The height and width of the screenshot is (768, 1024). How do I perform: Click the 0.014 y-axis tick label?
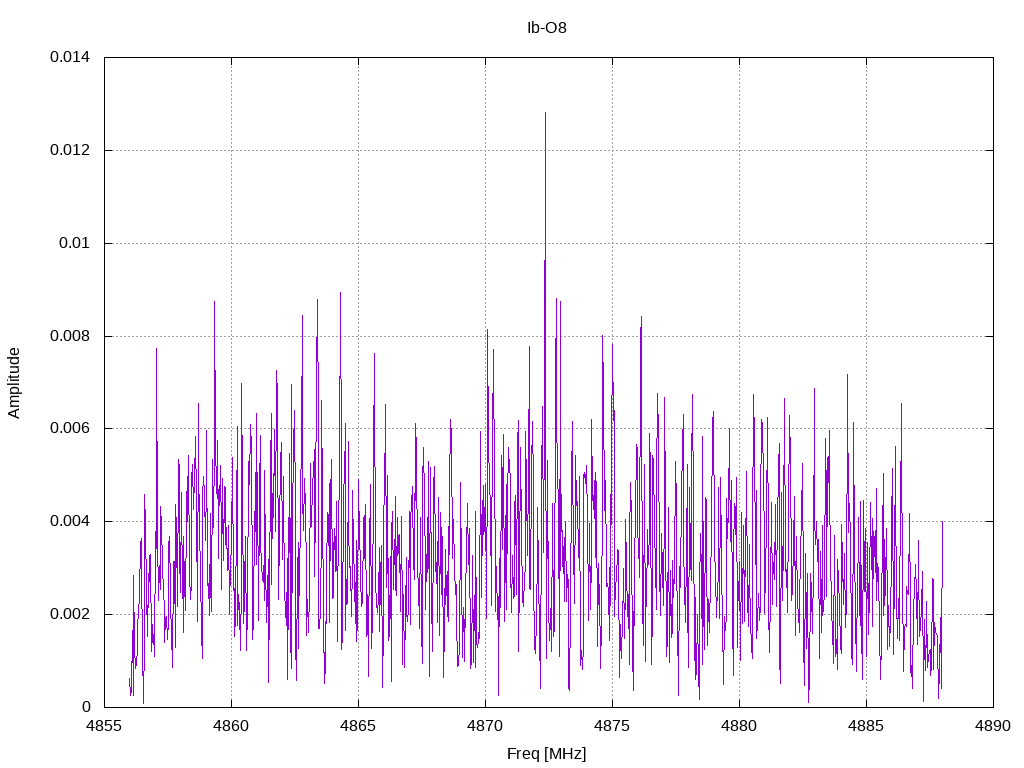(x=70, y=57)
